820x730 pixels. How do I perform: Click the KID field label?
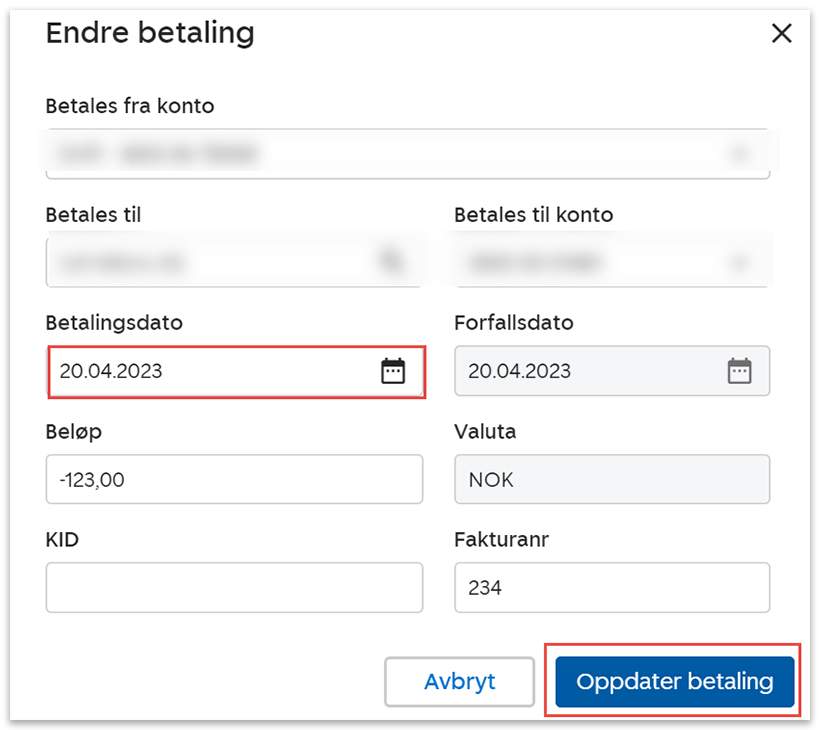coord(62,540)
